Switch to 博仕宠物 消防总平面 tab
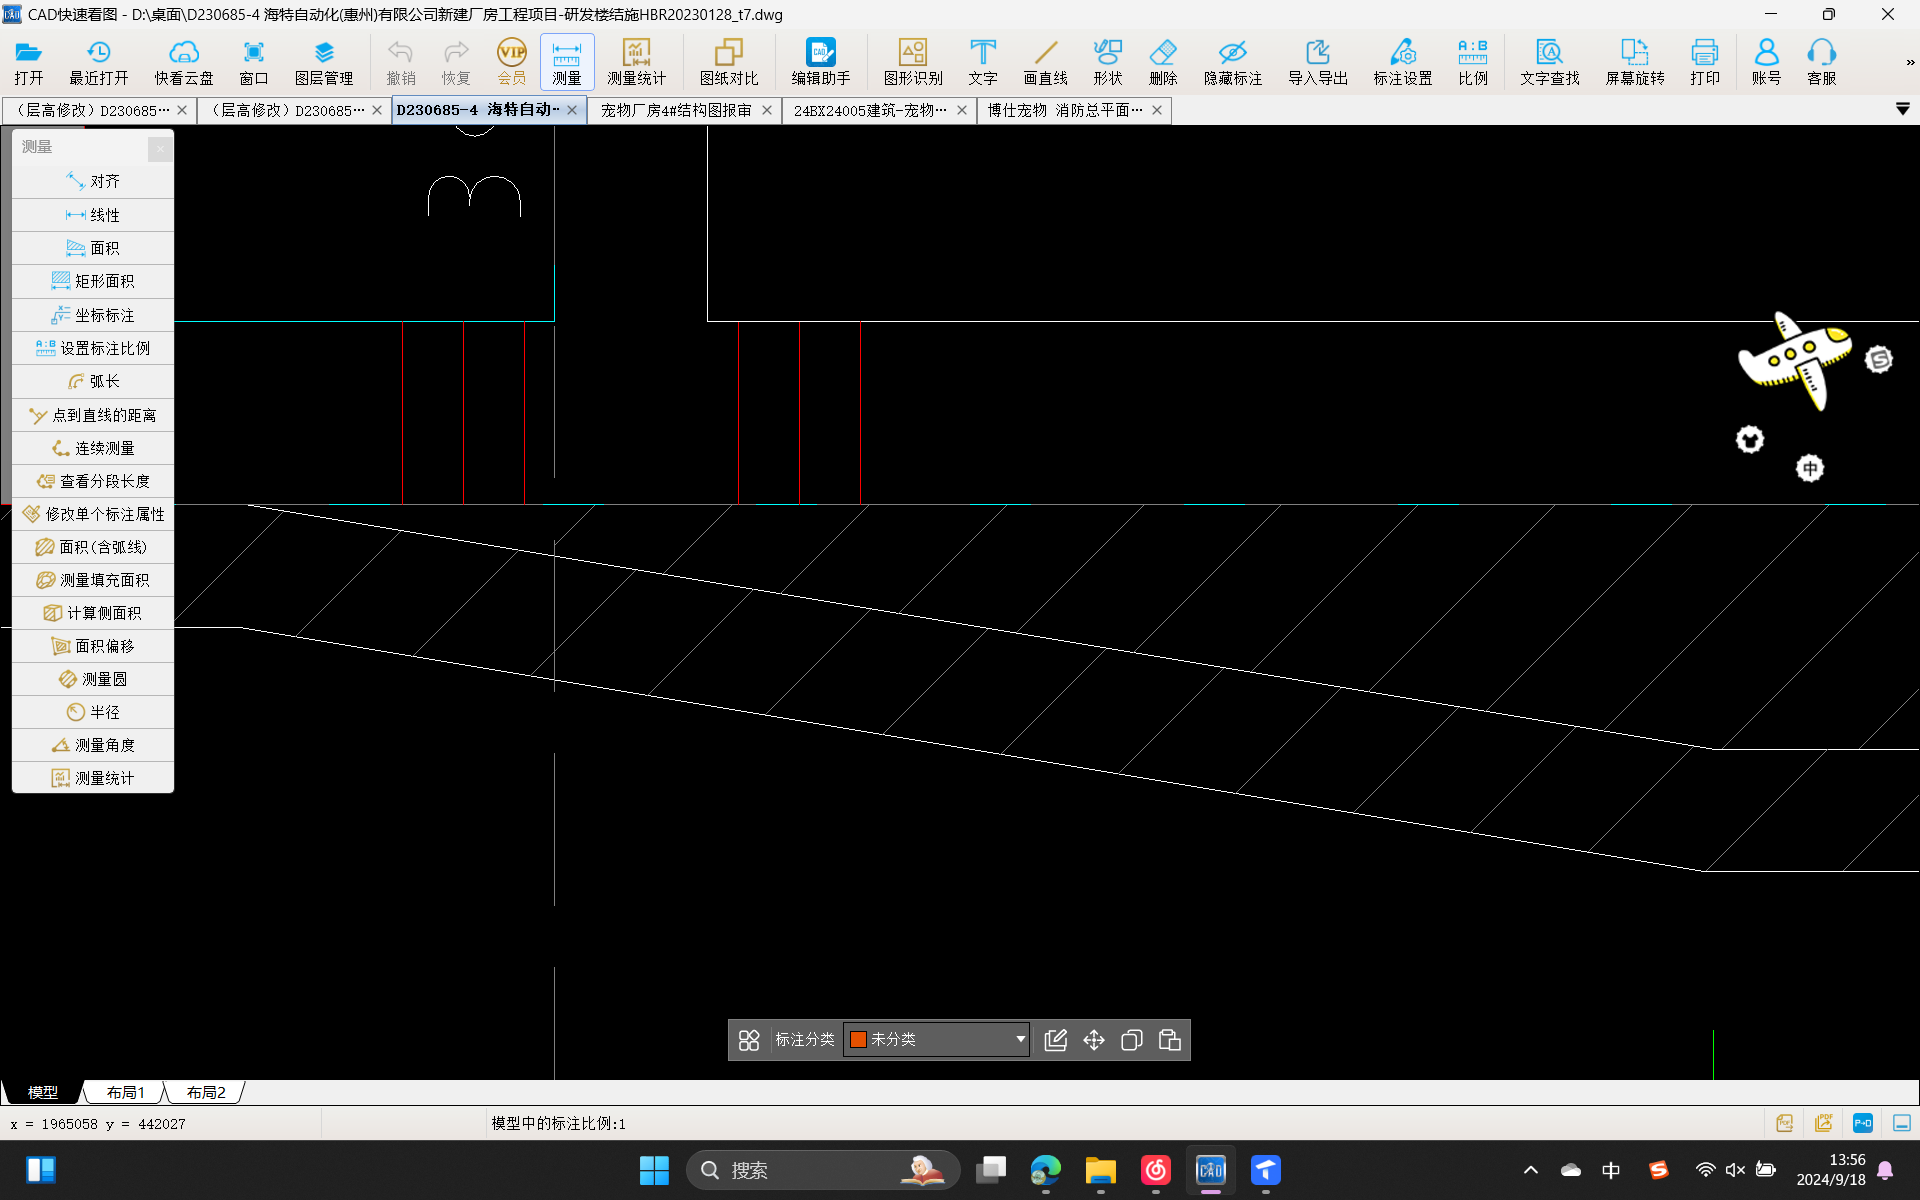 [x=1065, y=110]
